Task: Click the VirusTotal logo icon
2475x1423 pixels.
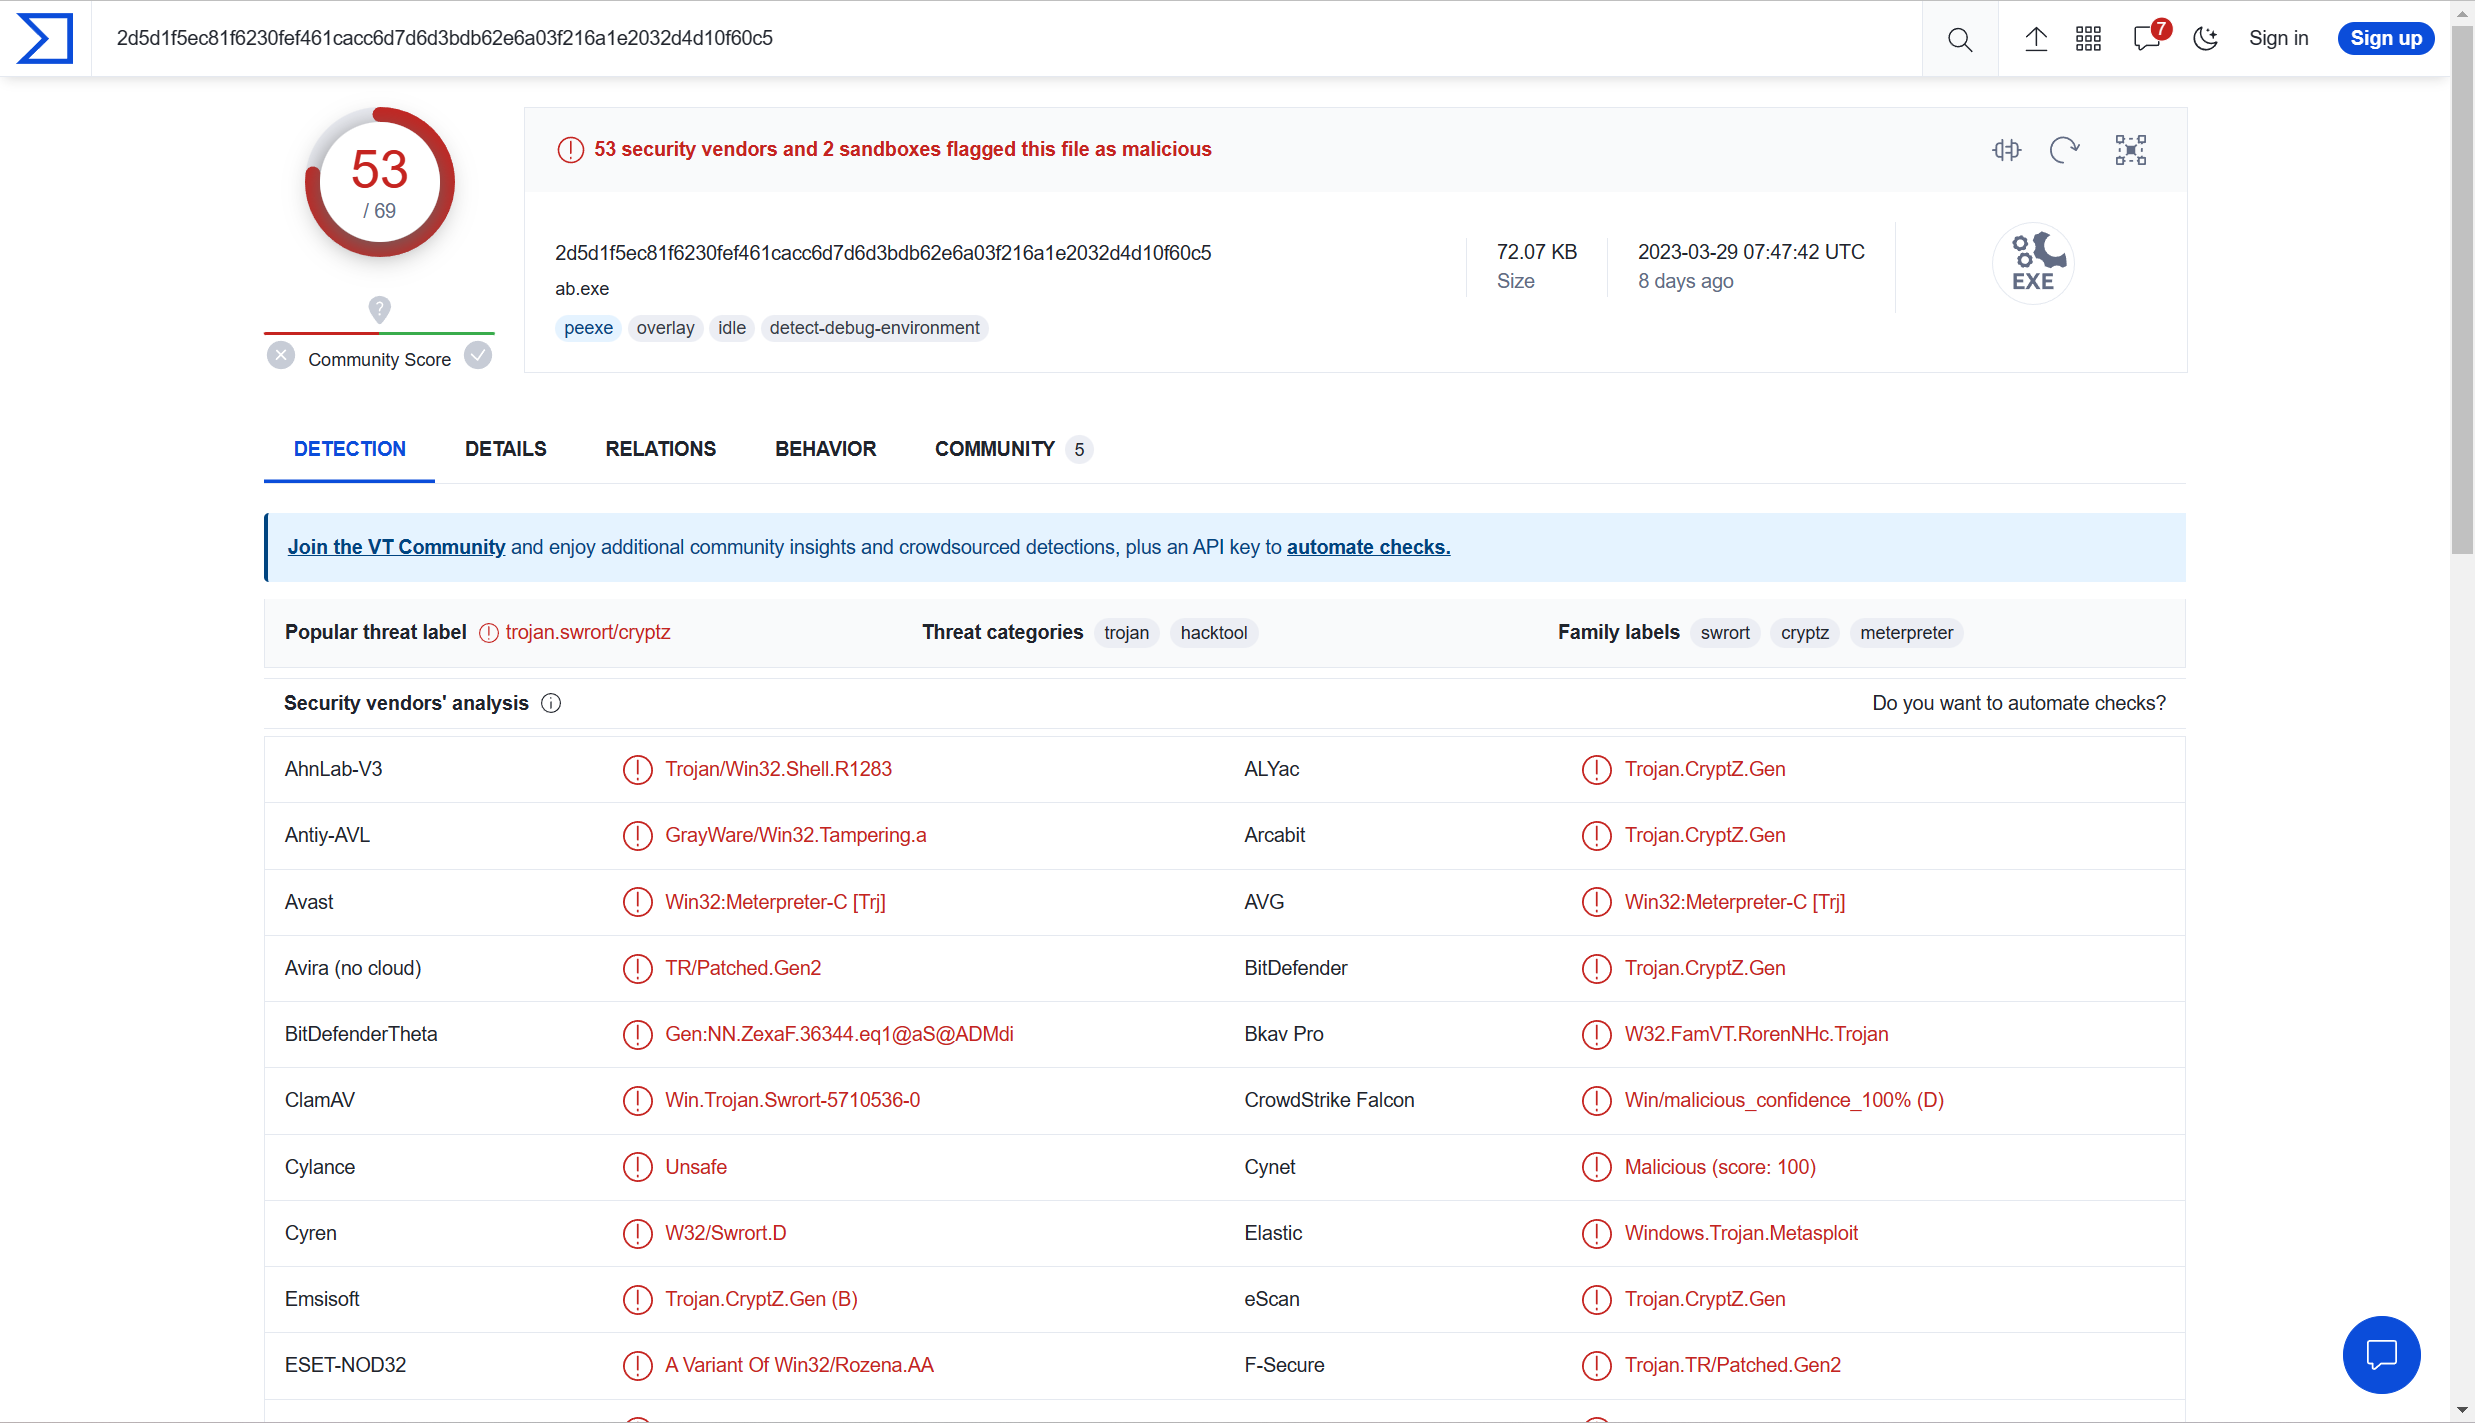Action: (45, 38)
